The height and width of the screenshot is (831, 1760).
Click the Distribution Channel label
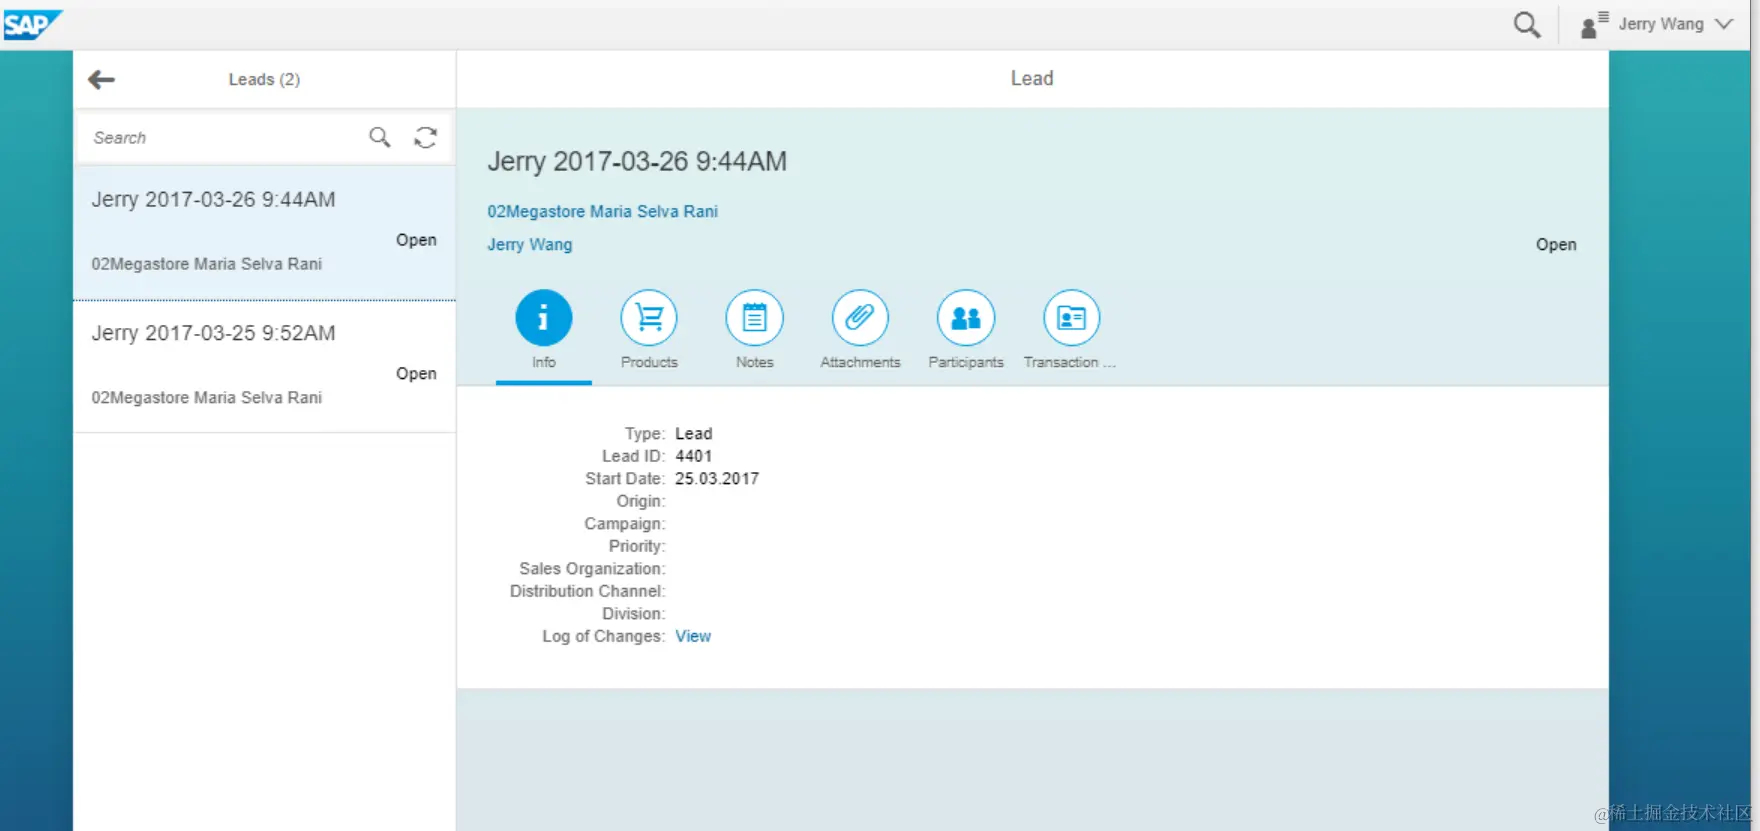tap(587, 592)
